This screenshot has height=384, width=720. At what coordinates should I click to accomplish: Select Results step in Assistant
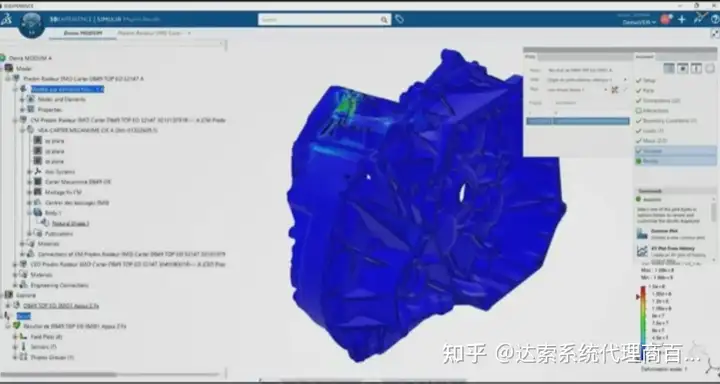675,161
